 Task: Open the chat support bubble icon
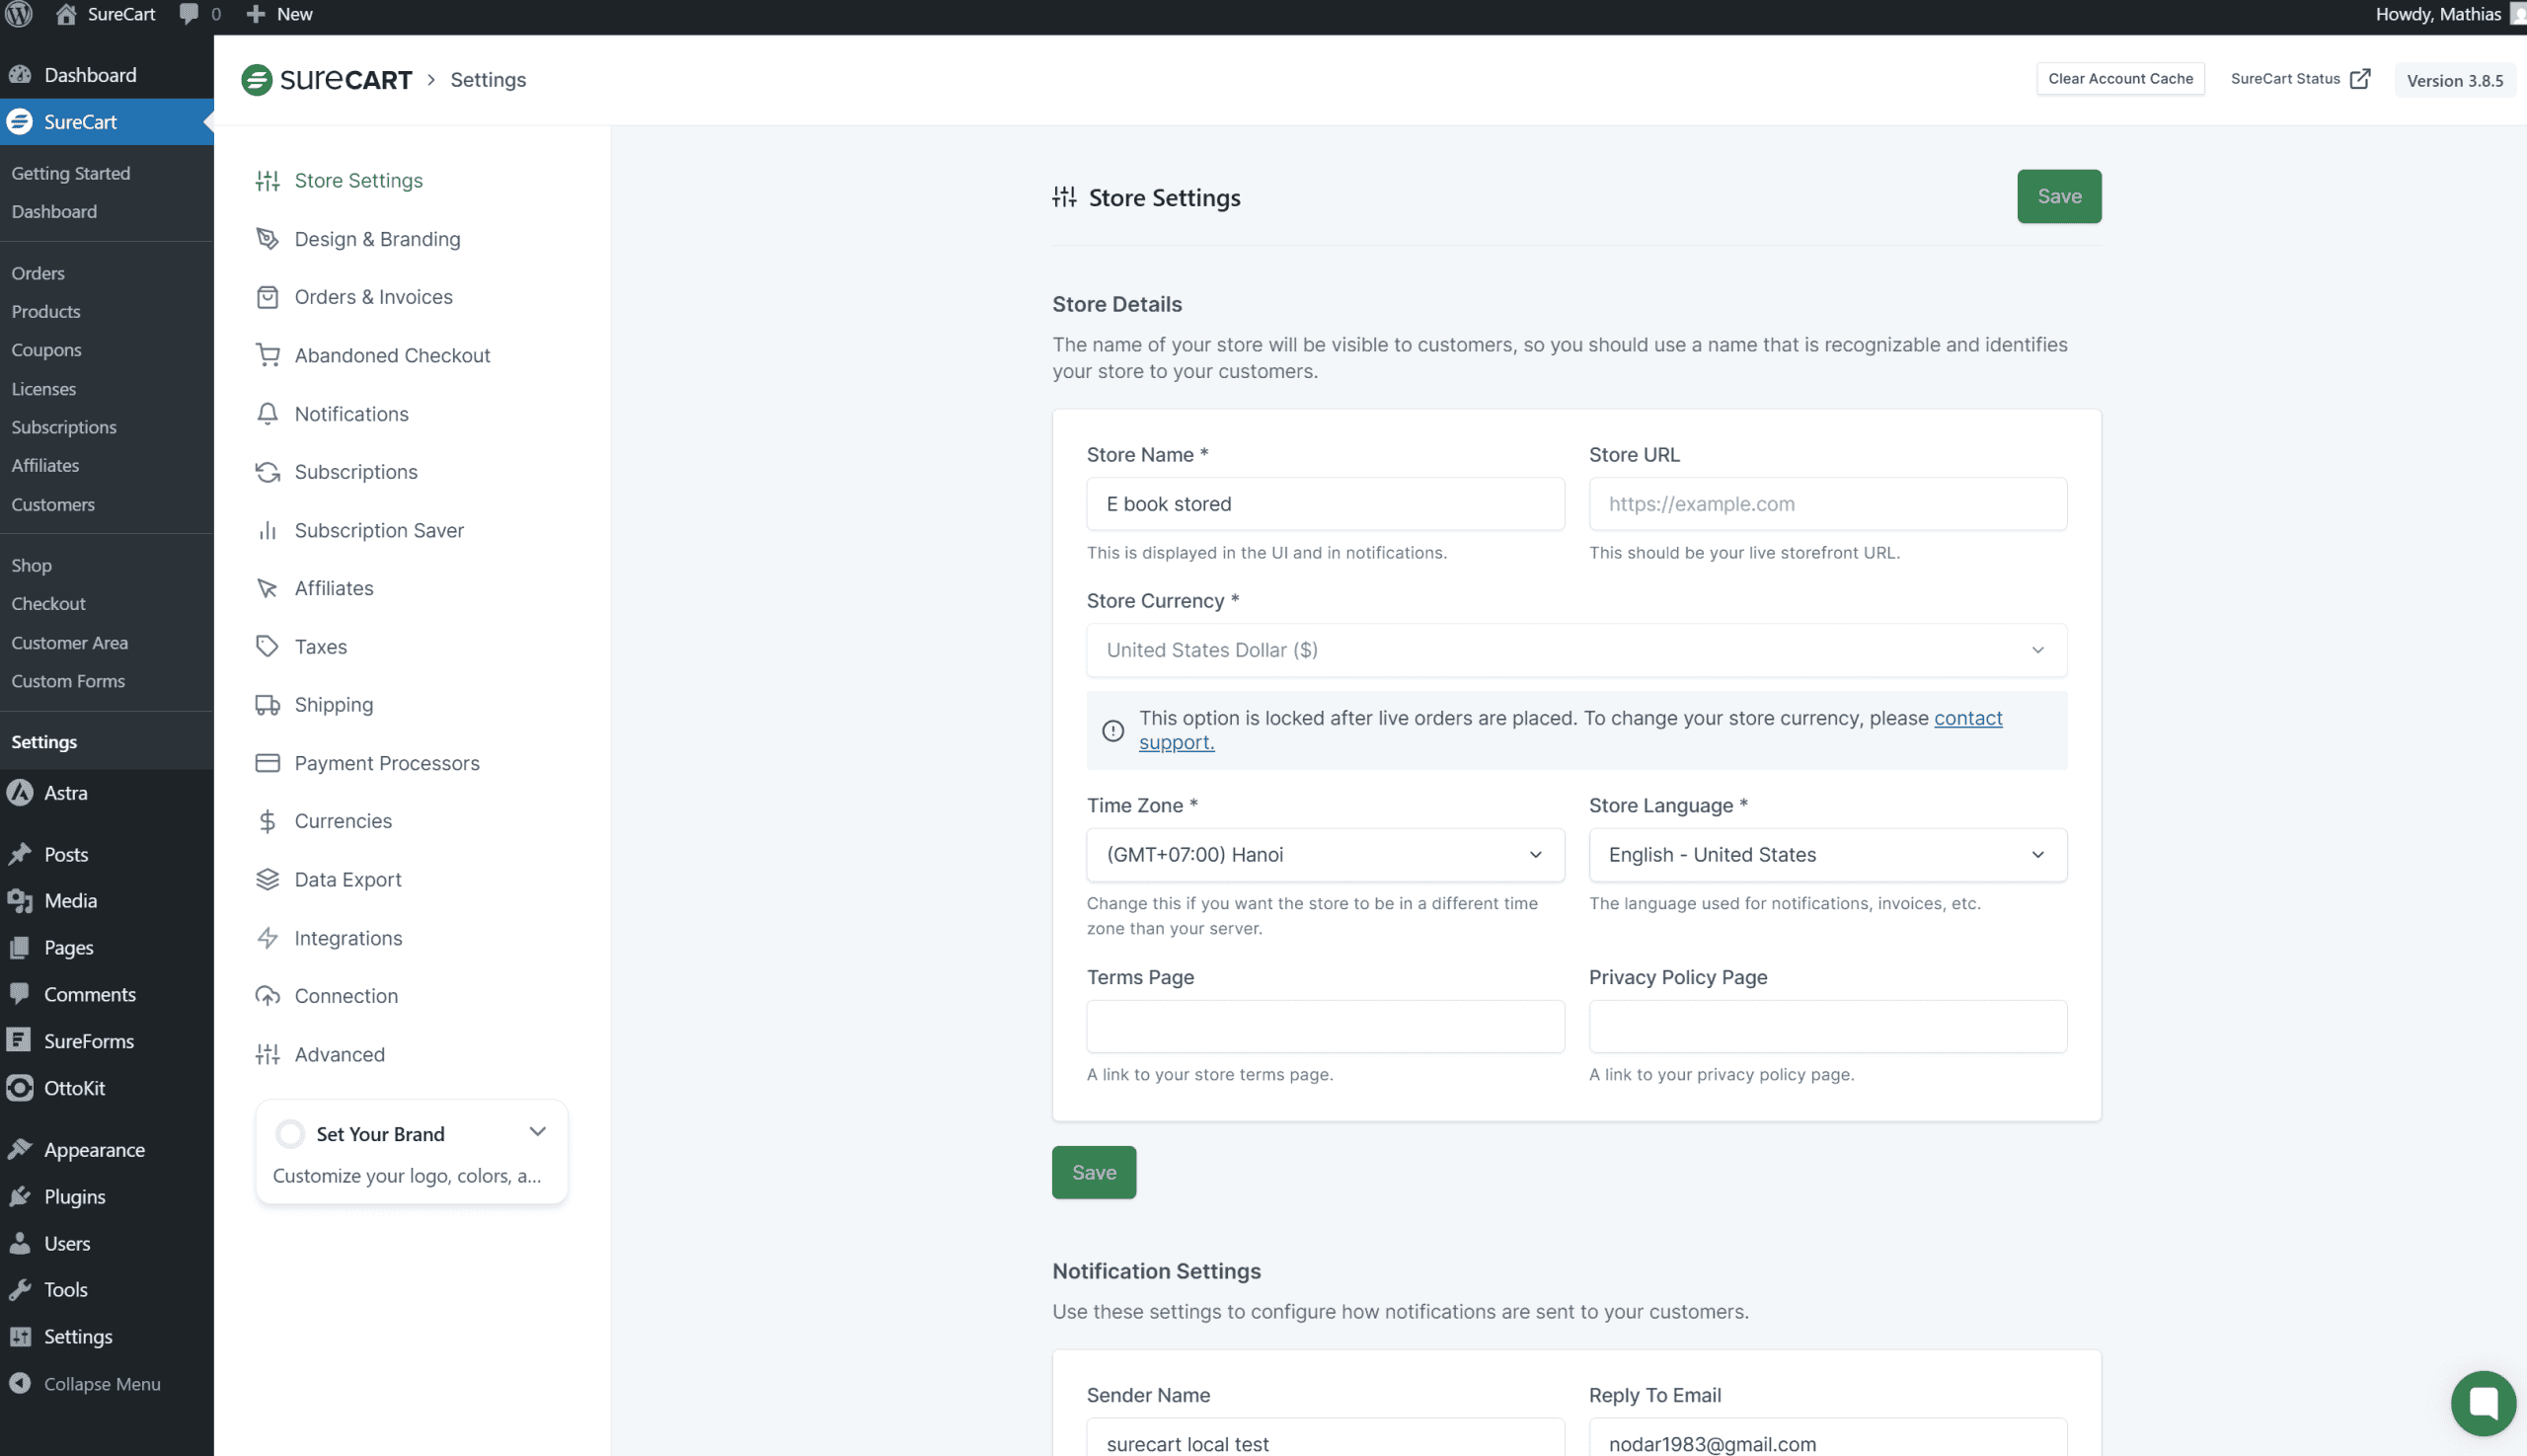tap(2482, 1402)
